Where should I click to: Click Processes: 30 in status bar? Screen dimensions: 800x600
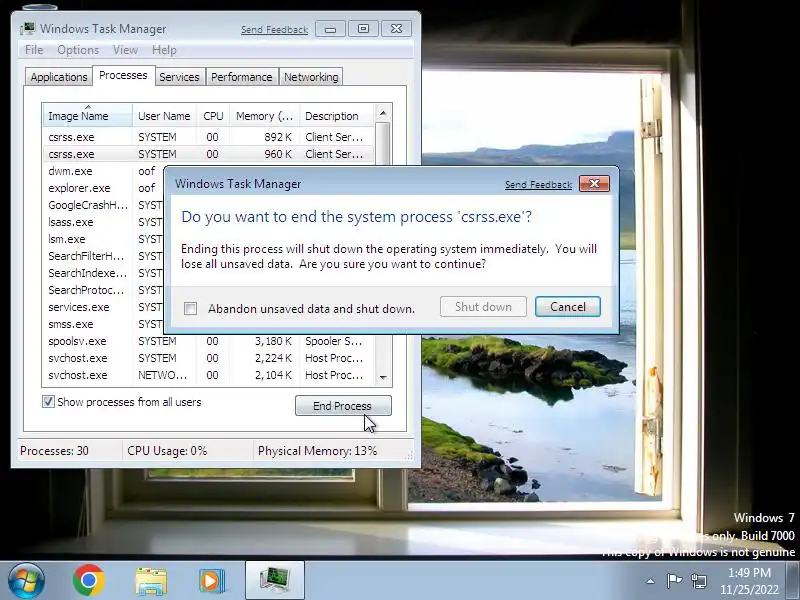click(54, 451)
